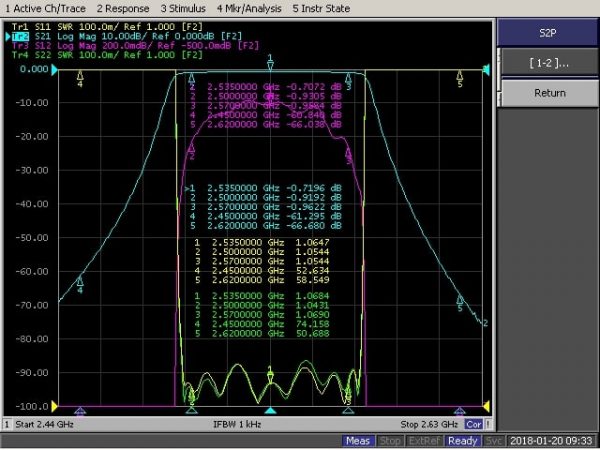Select trace Tr1 S11 SWR label
The image size is (600, 450).
[x=107, y=27]
